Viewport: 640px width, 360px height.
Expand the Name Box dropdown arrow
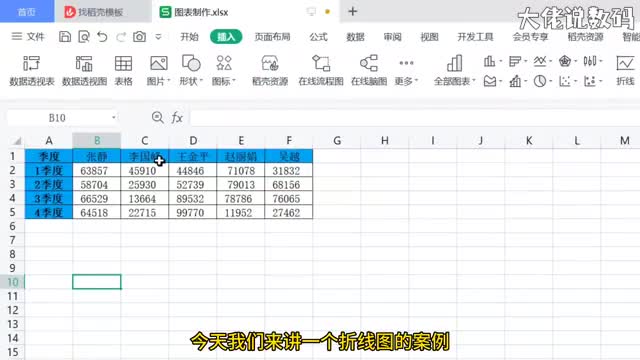[114, 118]
